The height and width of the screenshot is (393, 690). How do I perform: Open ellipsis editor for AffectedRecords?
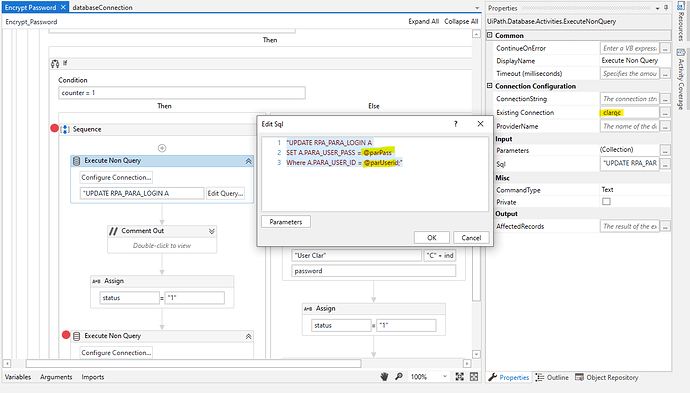665,226
